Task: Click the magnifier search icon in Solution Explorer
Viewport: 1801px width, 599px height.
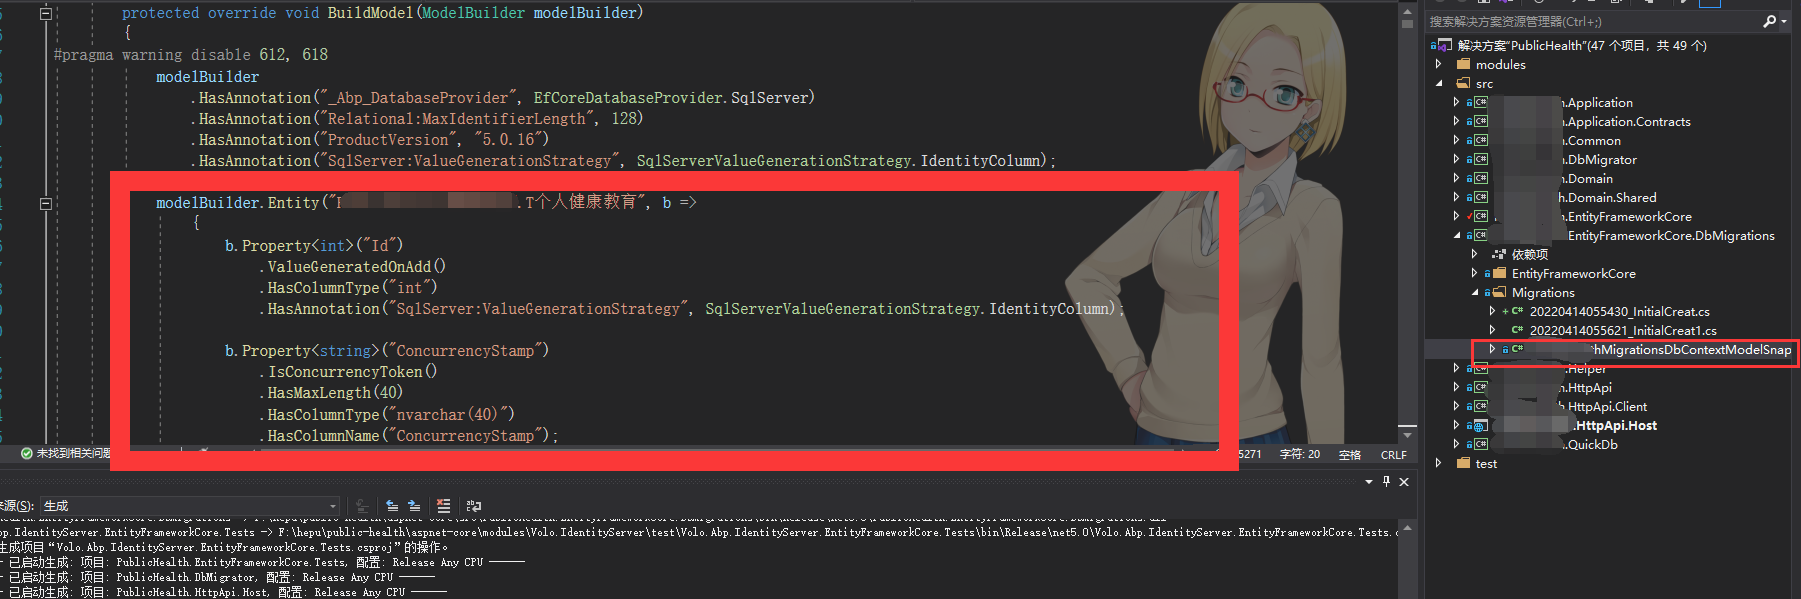Action: 1769,21
